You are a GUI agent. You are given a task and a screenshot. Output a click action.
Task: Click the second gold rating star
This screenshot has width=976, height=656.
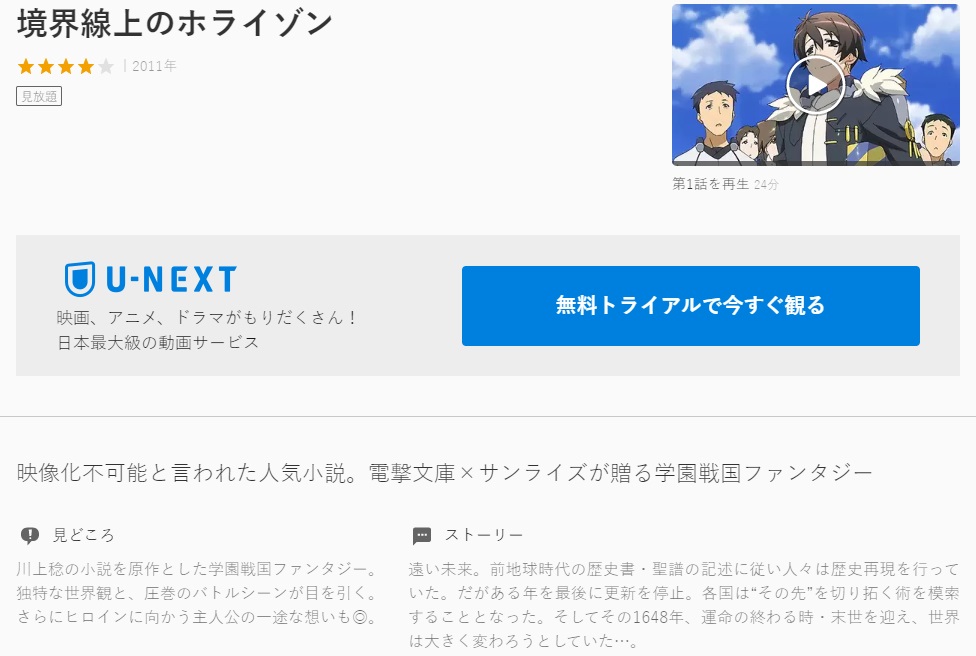tap(46, 66)
